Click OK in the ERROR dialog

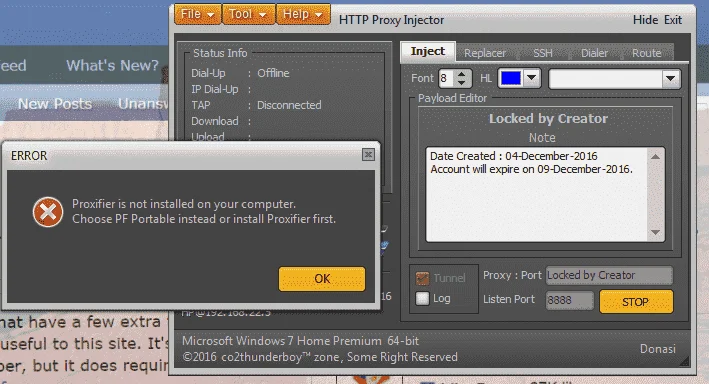(x=322, y=279)
